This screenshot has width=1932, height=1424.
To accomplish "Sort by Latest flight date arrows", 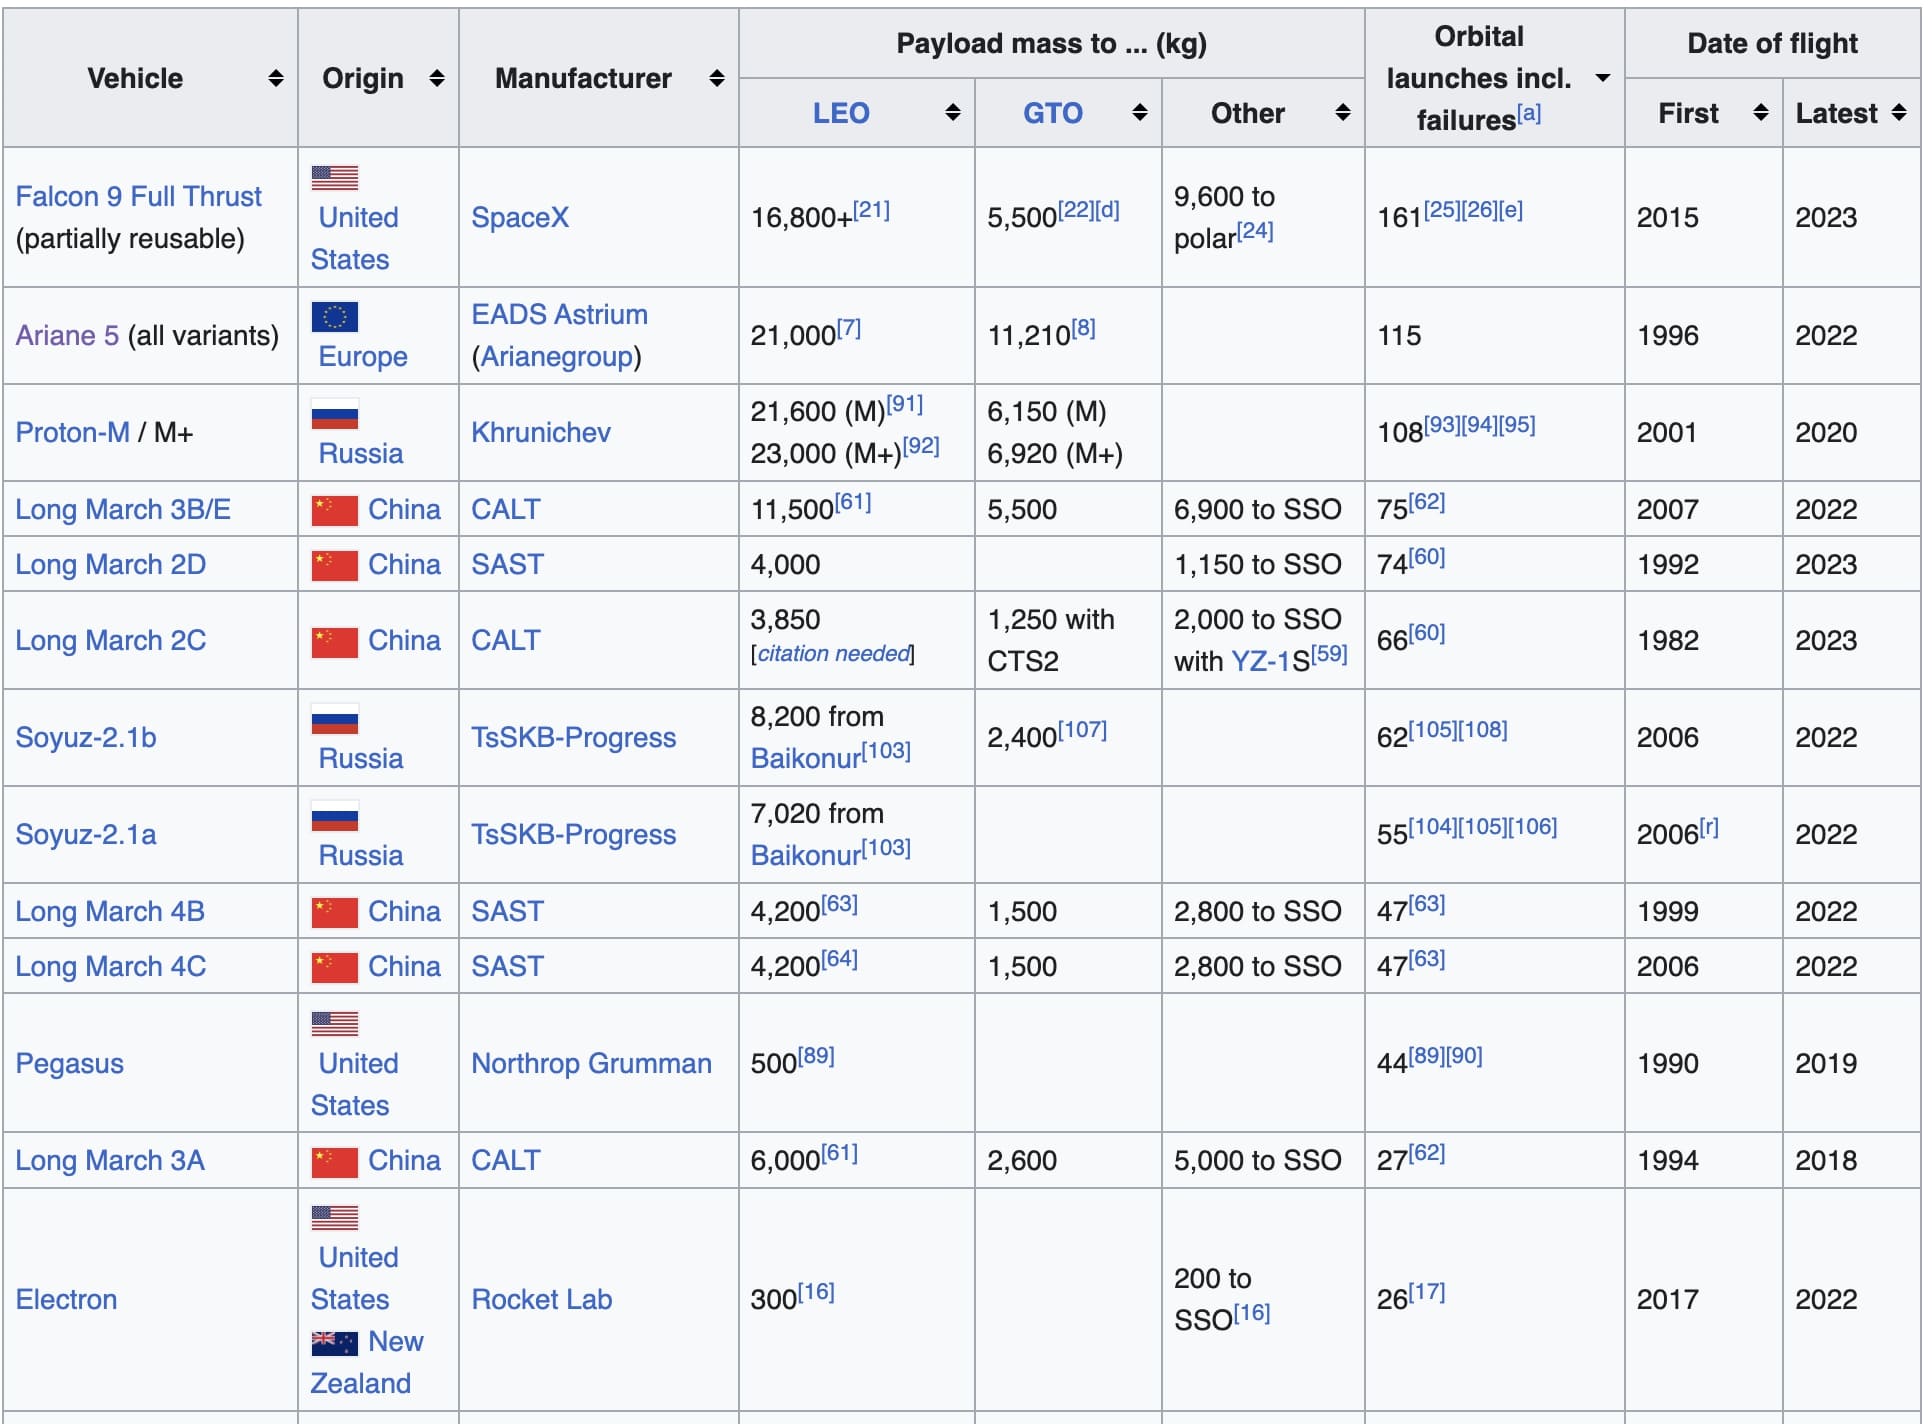I will click(1899, 113).
